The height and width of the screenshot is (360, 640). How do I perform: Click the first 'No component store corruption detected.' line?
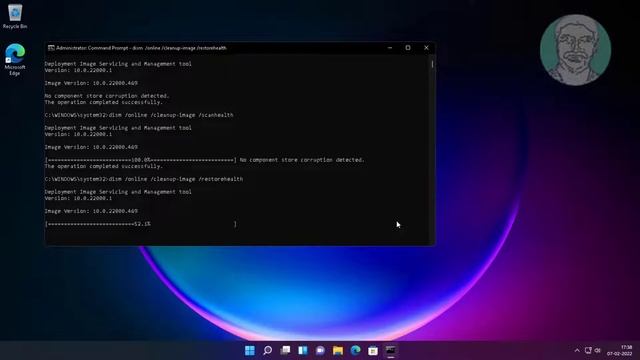[107, 96]
